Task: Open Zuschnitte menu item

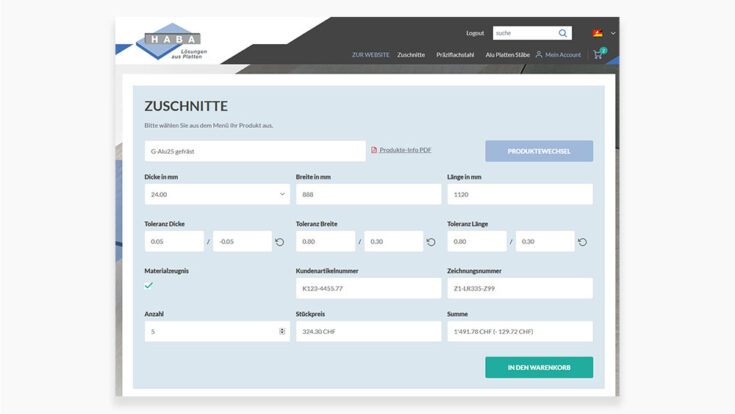Action: 411,55
